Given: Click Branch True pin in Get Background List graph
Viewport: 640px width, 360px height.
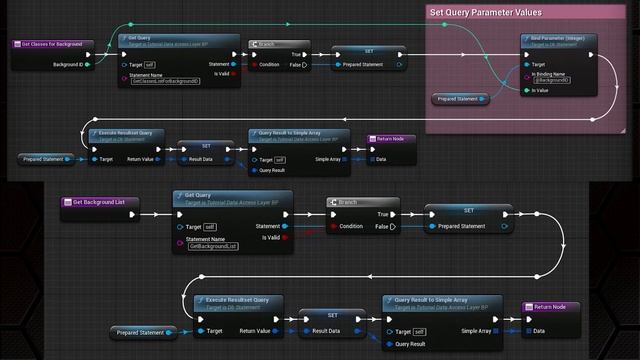Looking at the screenshot, I should point(393,214).
